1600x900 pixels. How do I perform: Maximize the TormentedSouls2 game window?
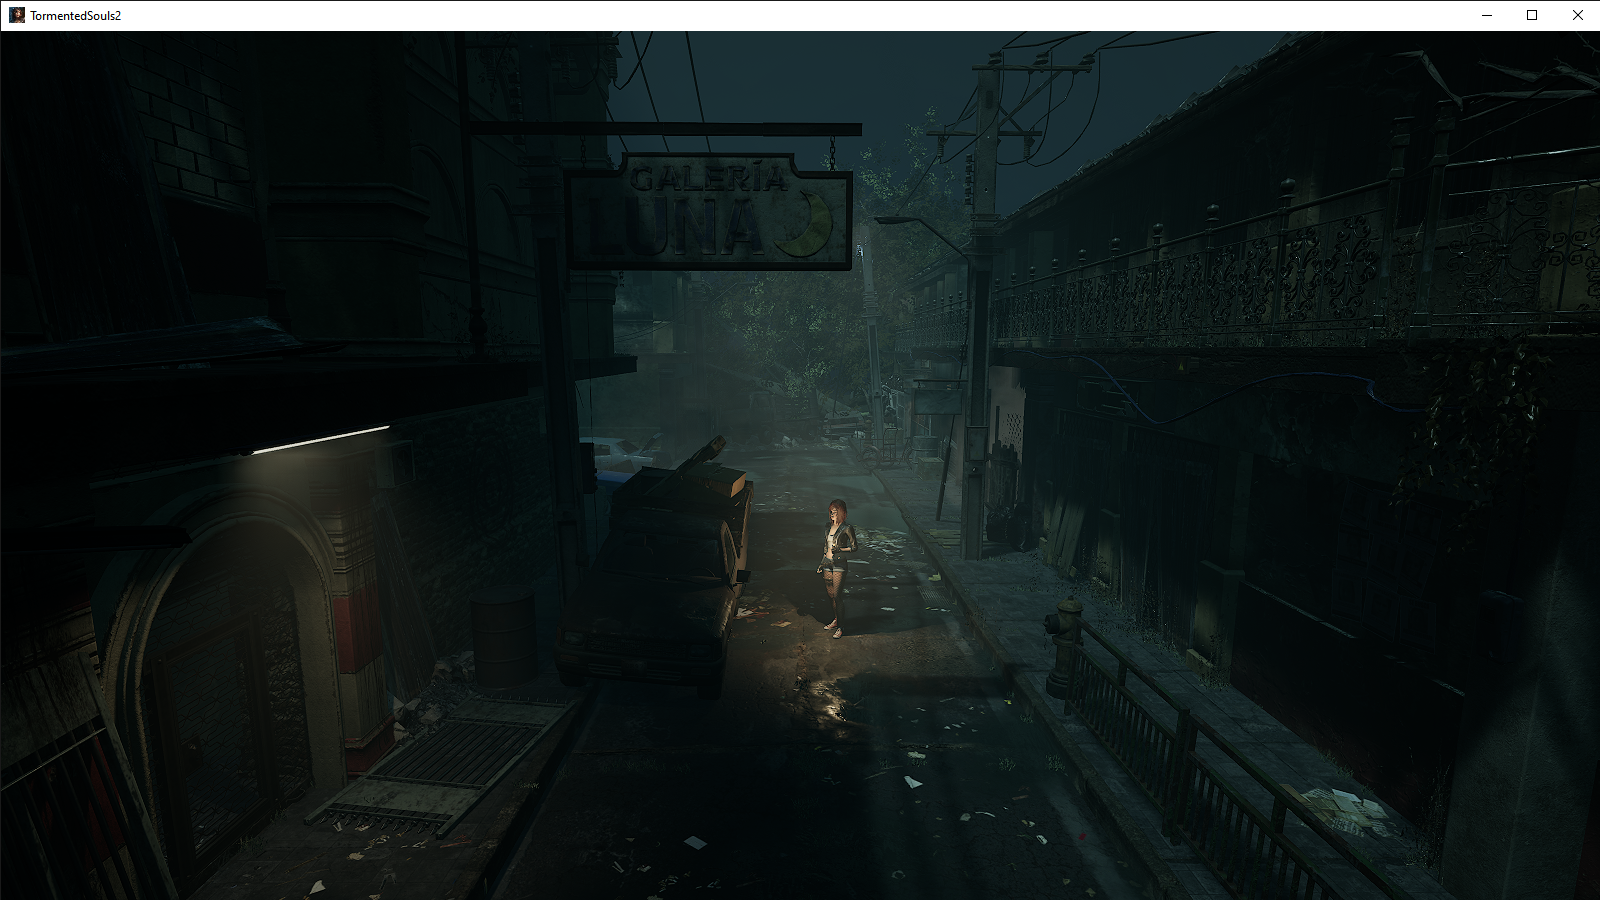1532,15
